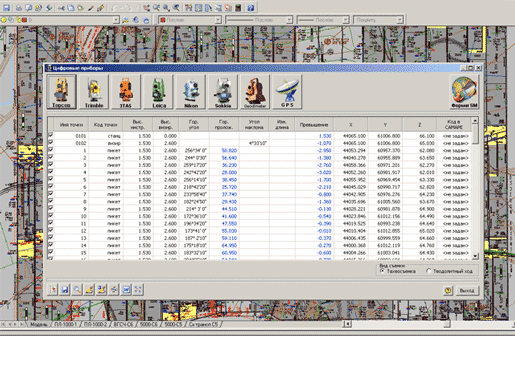Click the magnifier icon in dialog toolbar
Viewport: 515px width, 386px height.
(x=77, y=290)
